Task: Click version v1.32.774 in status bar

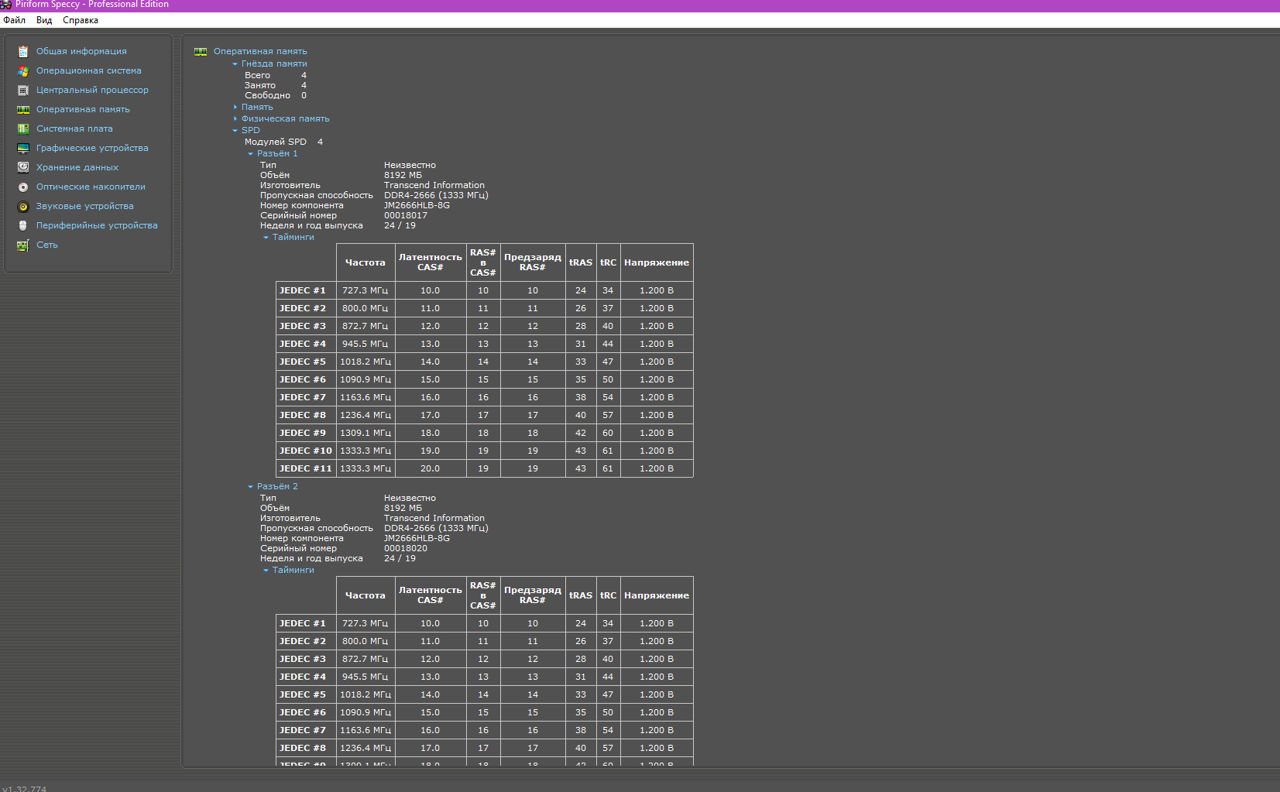Action: (24, 789)
